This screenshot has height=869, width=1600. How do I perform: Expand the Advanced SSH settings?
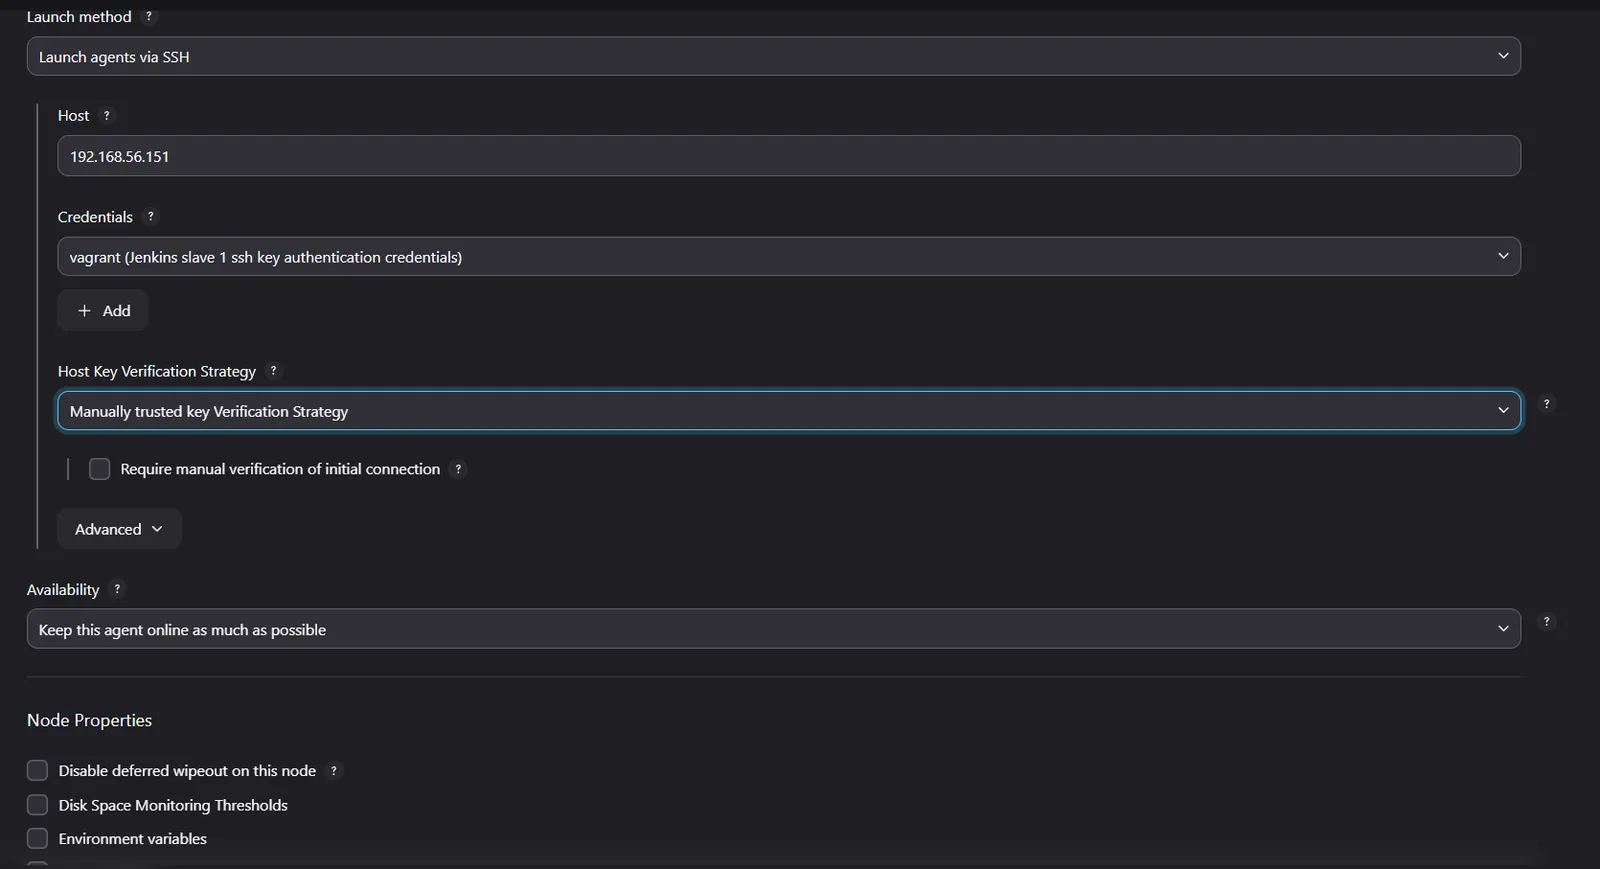[119, 529]
